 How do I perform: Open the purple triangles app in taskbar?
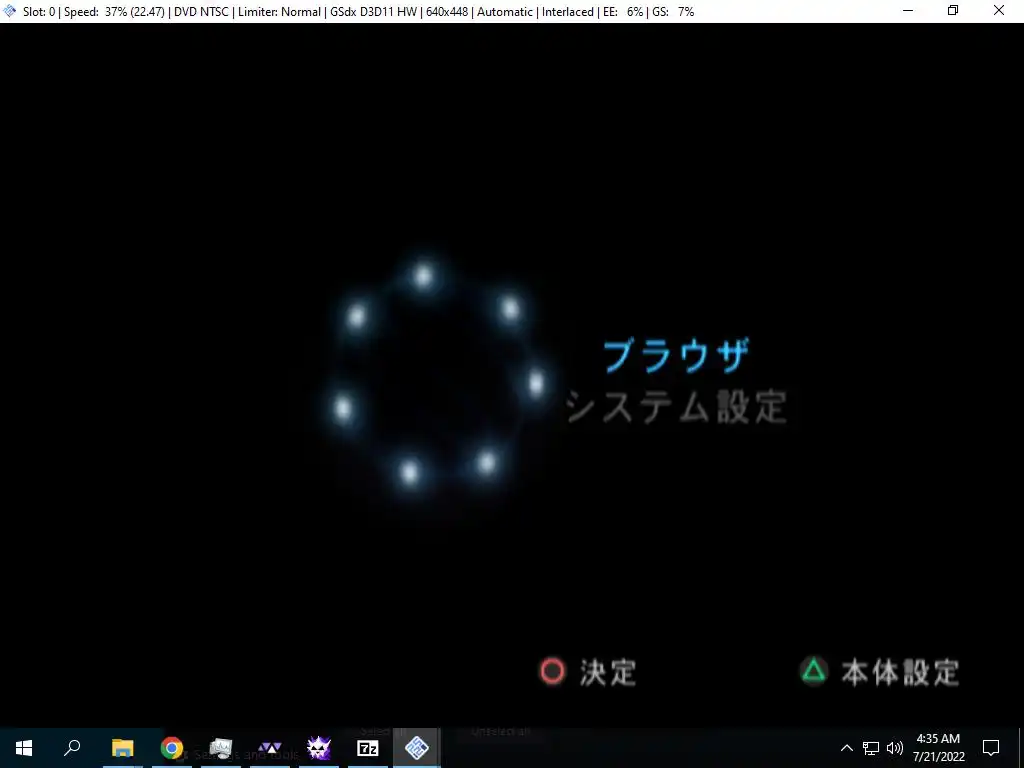(x=270, y=748)
